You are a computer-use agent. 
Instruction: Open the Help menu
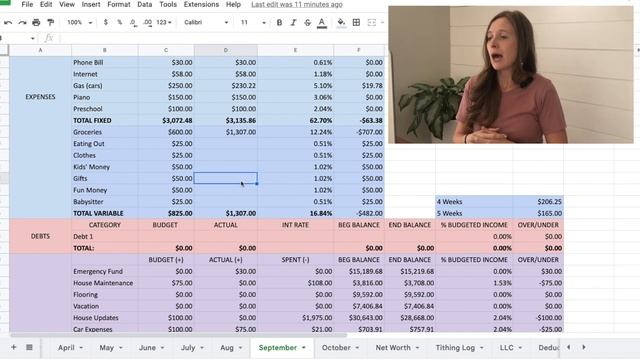(233, 4)
